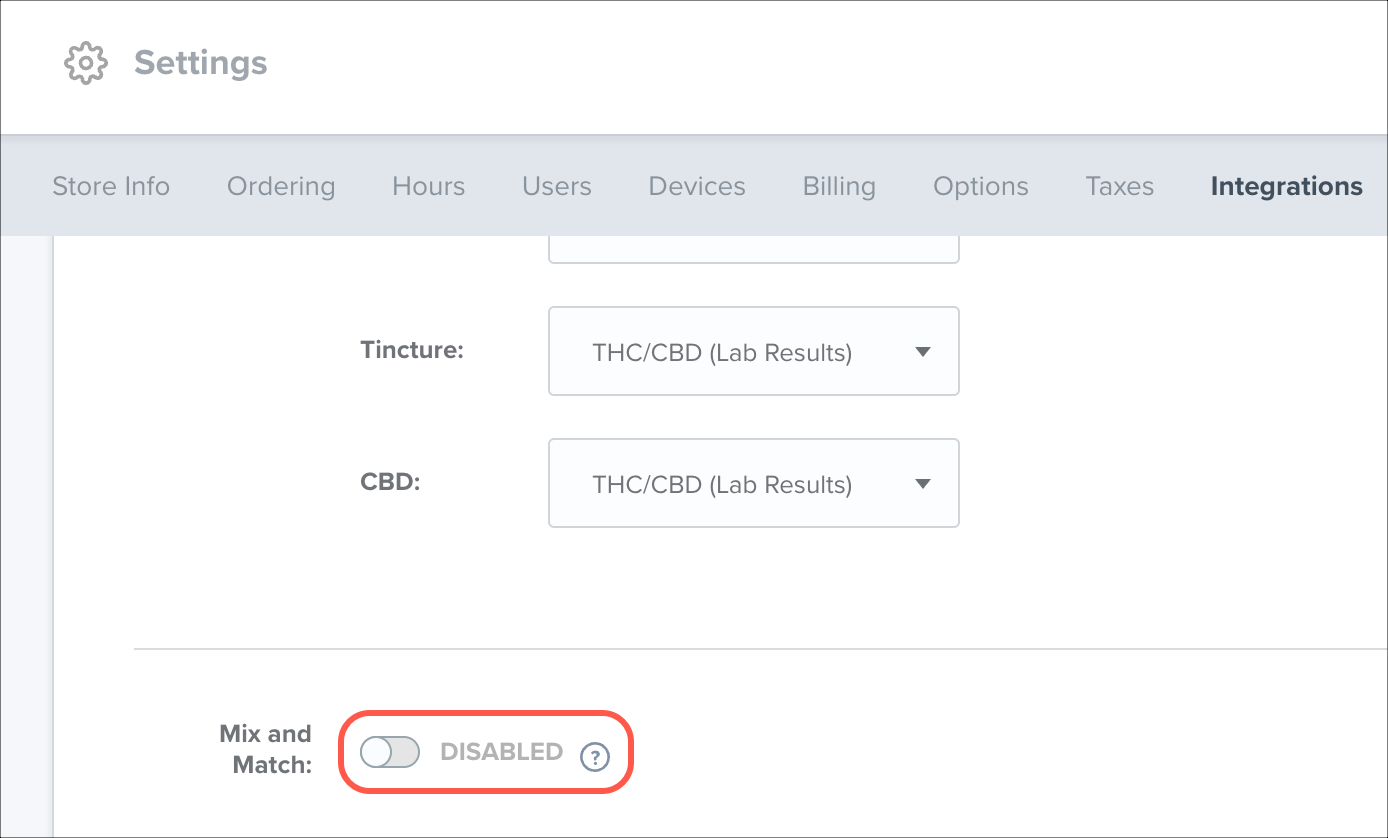The width and height of the screenshot is (1388, 838).
Task: Click the Settings gear icon
Action: [x=86, y=62]
